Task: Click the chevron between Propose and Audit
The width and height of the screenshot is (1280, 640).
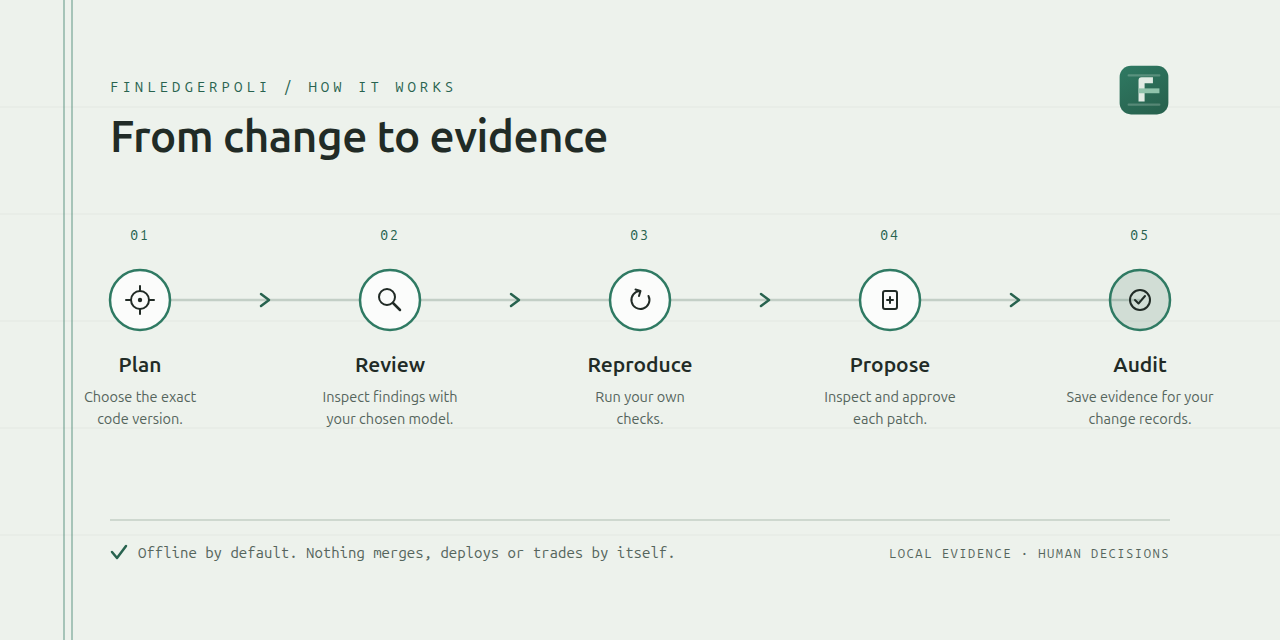Action: tap(1015, 300)
